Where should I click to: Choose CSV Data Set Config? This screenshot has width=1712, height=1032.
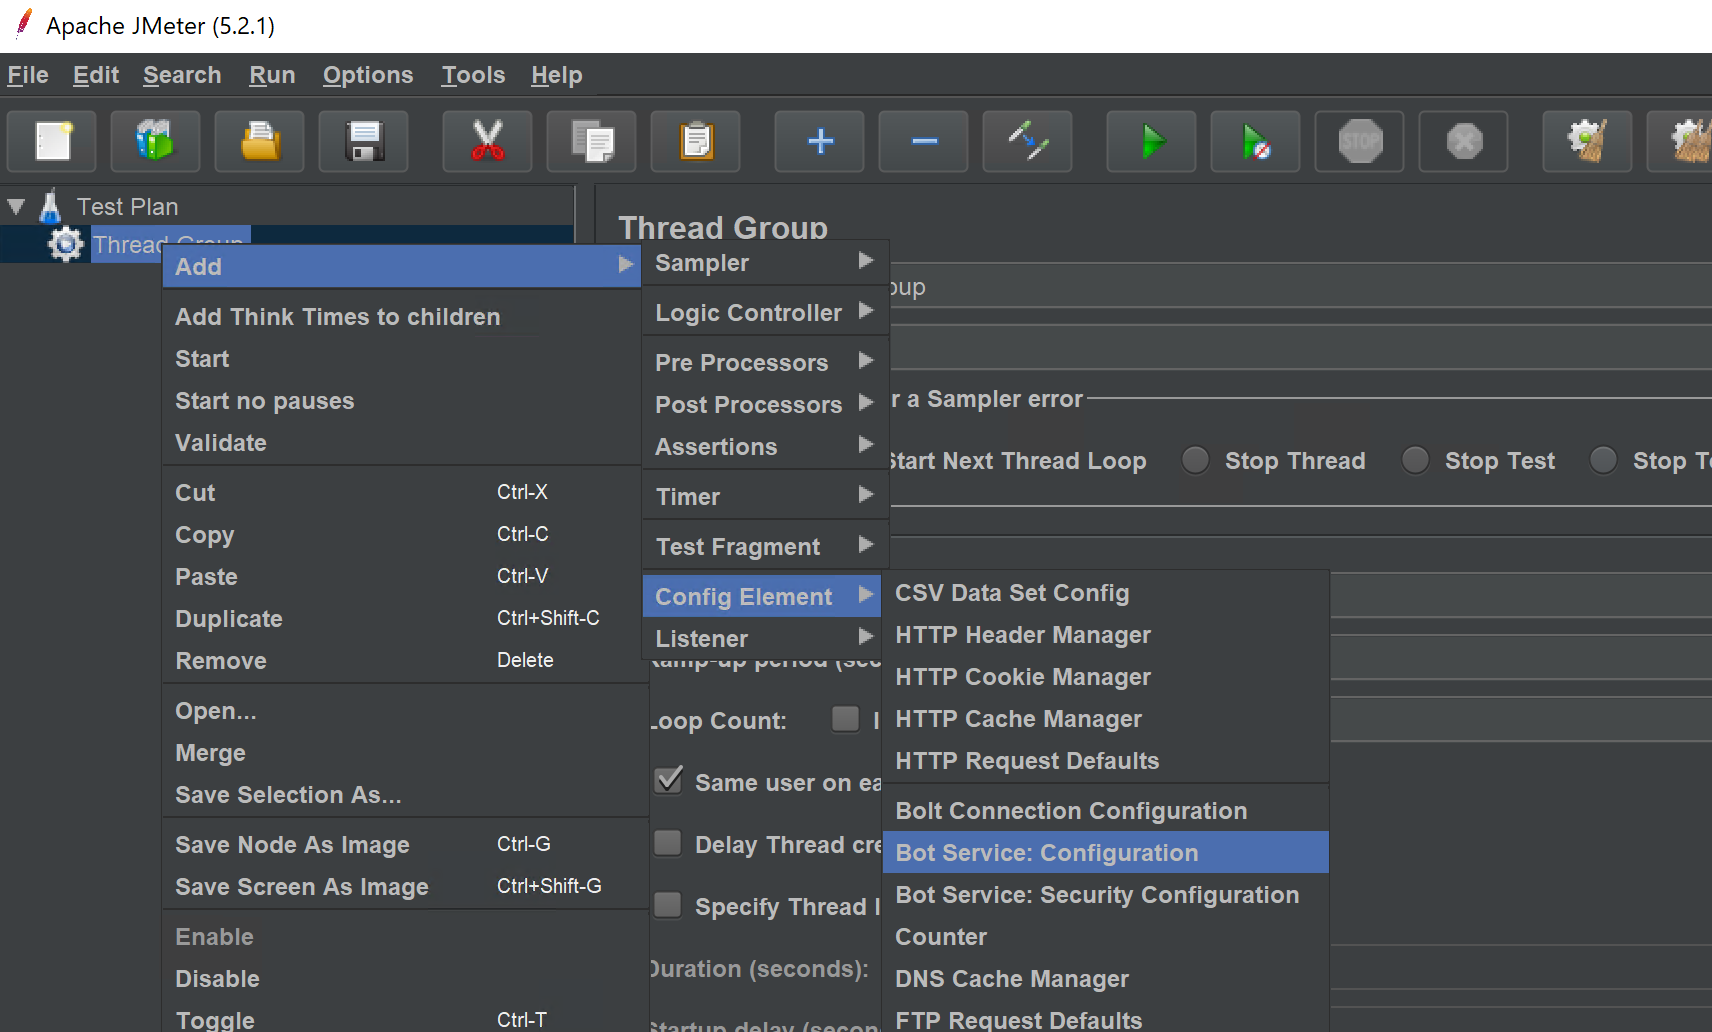[1106, 593]
